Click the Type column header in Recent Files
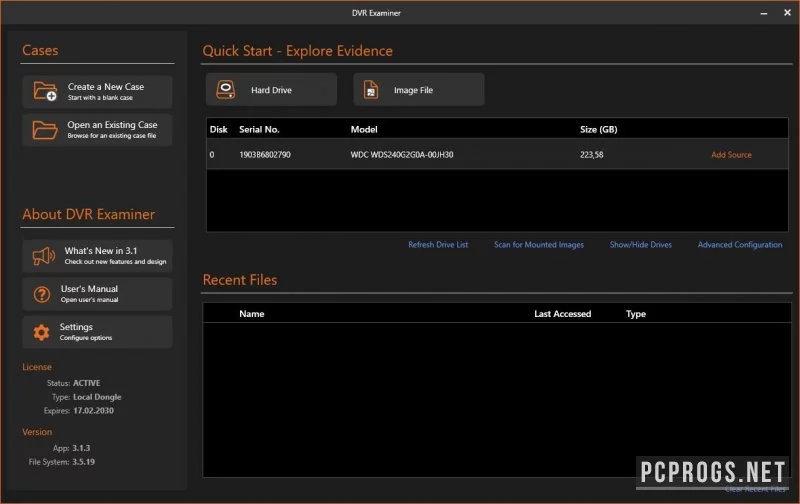Viewport: 800px width, 504px height. 636,314
